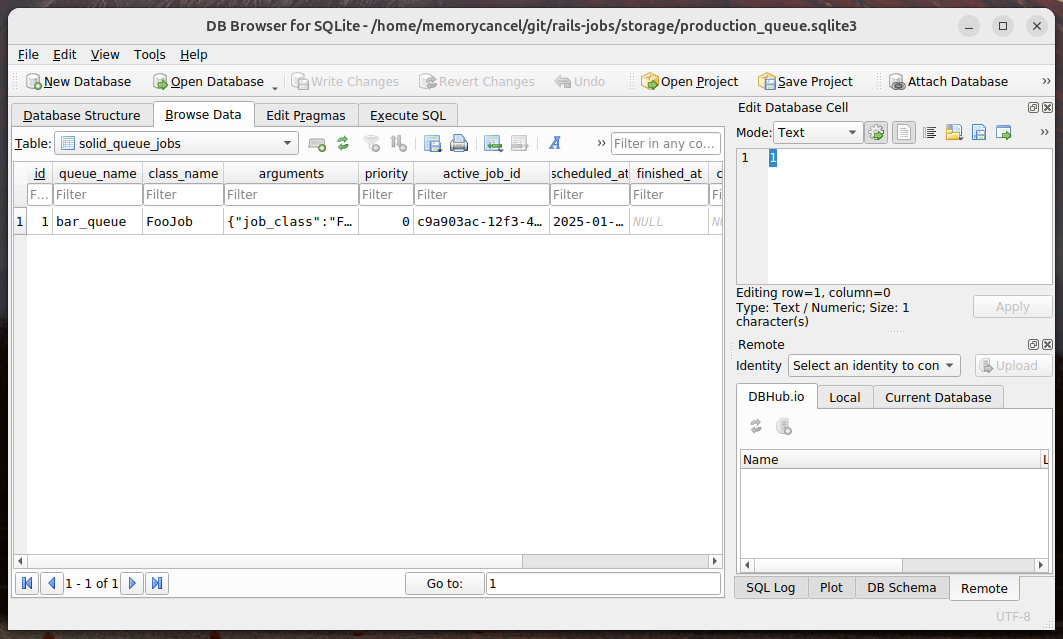Click the blue italic A format icon

click(555, 143)
